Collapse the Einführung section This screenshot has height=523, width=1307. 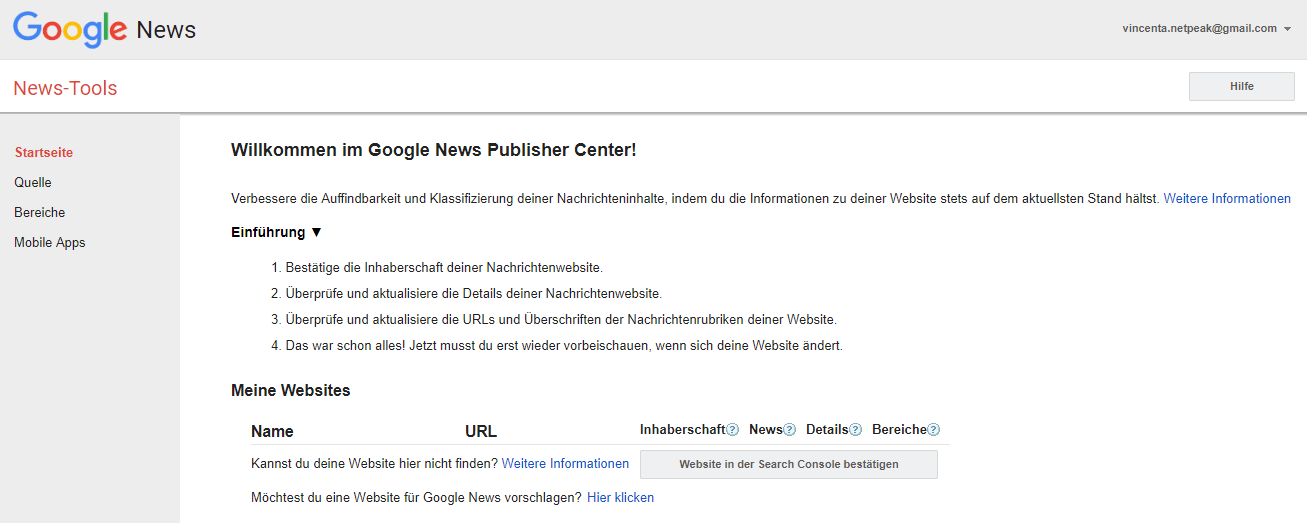click(277, 232)
